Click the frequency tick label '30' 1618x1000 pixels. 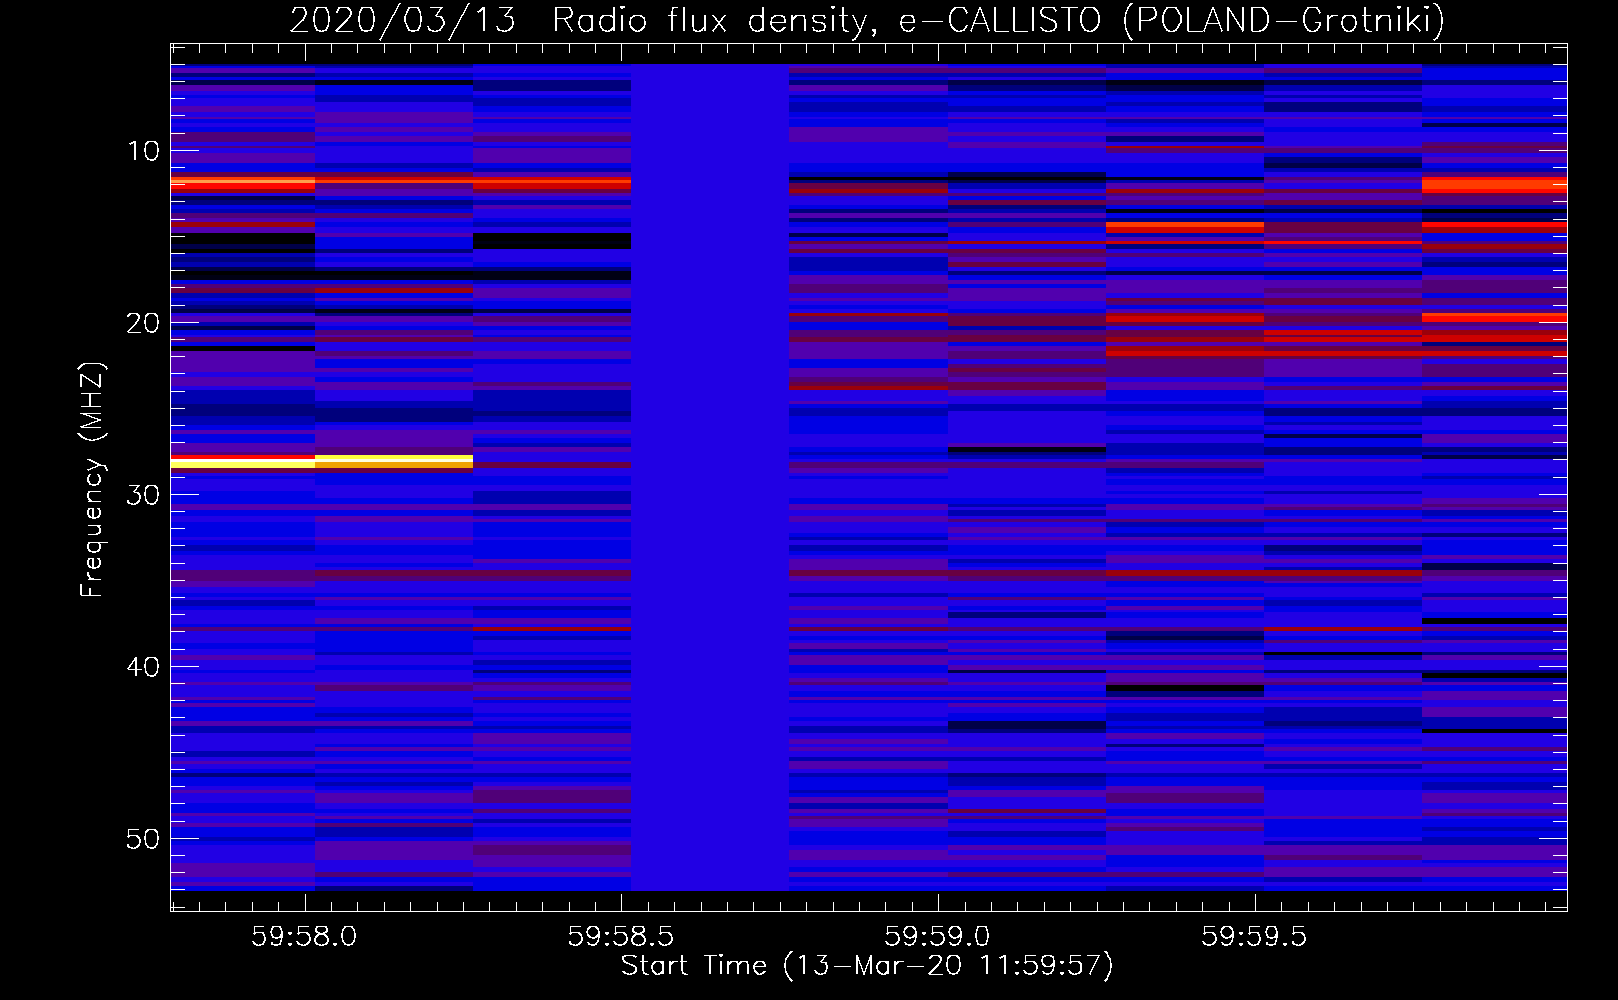coord(144,495)
